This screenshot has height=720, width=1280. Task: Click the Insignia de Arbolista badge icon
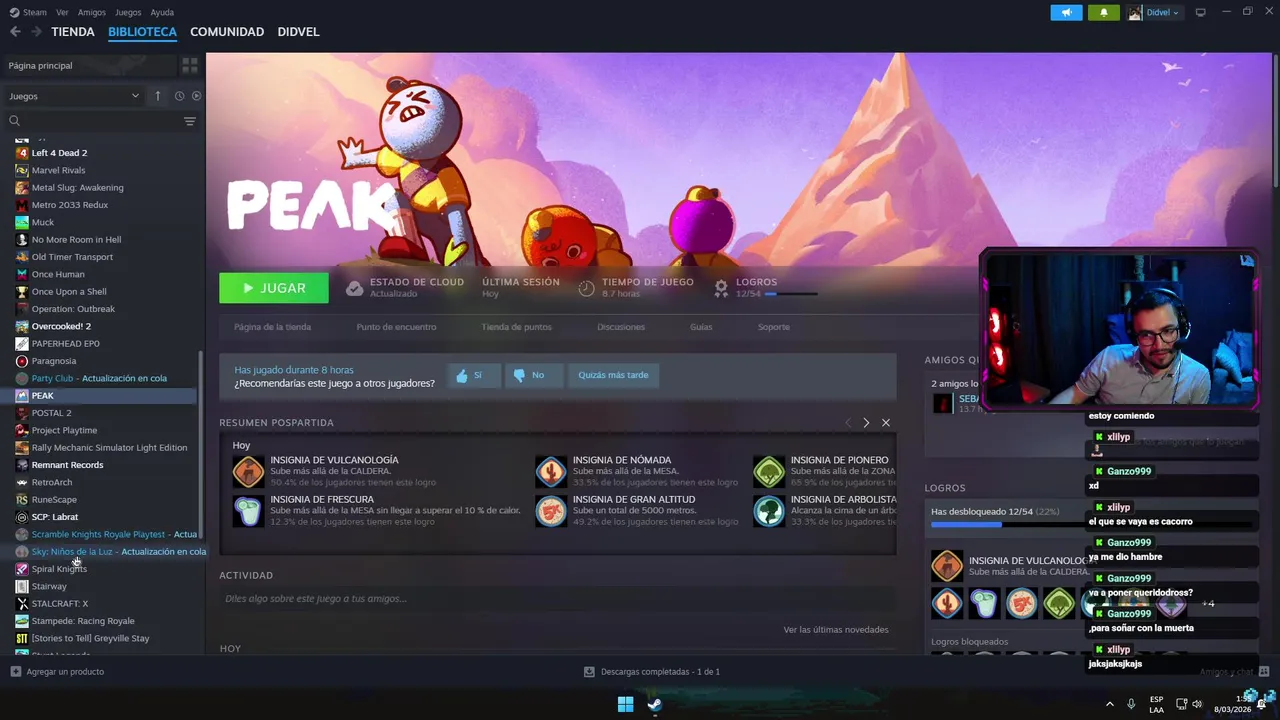[769, 511]
